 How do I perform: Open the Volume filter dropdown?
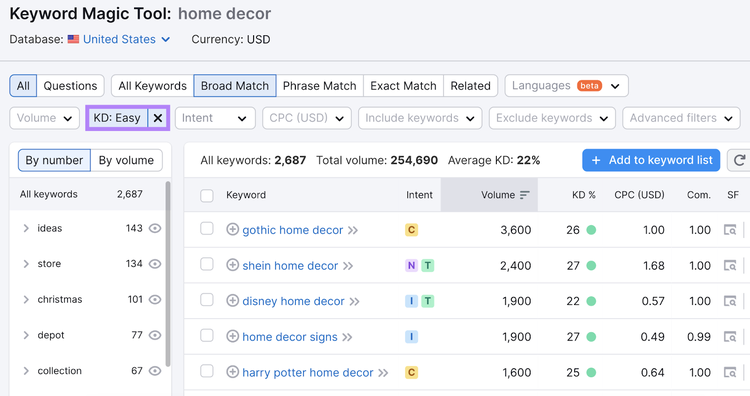(44, 118)
